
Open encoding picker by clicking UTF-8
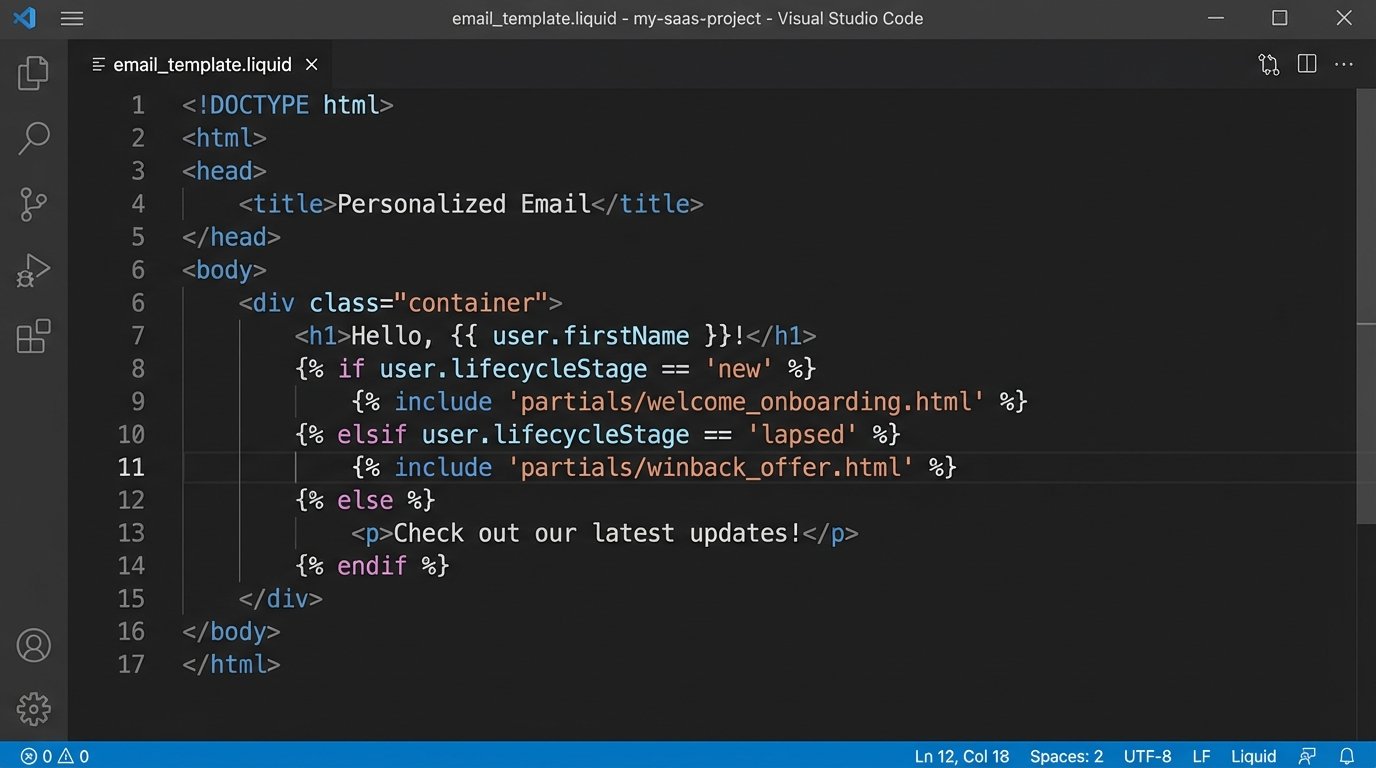(x=1147, y=756)
